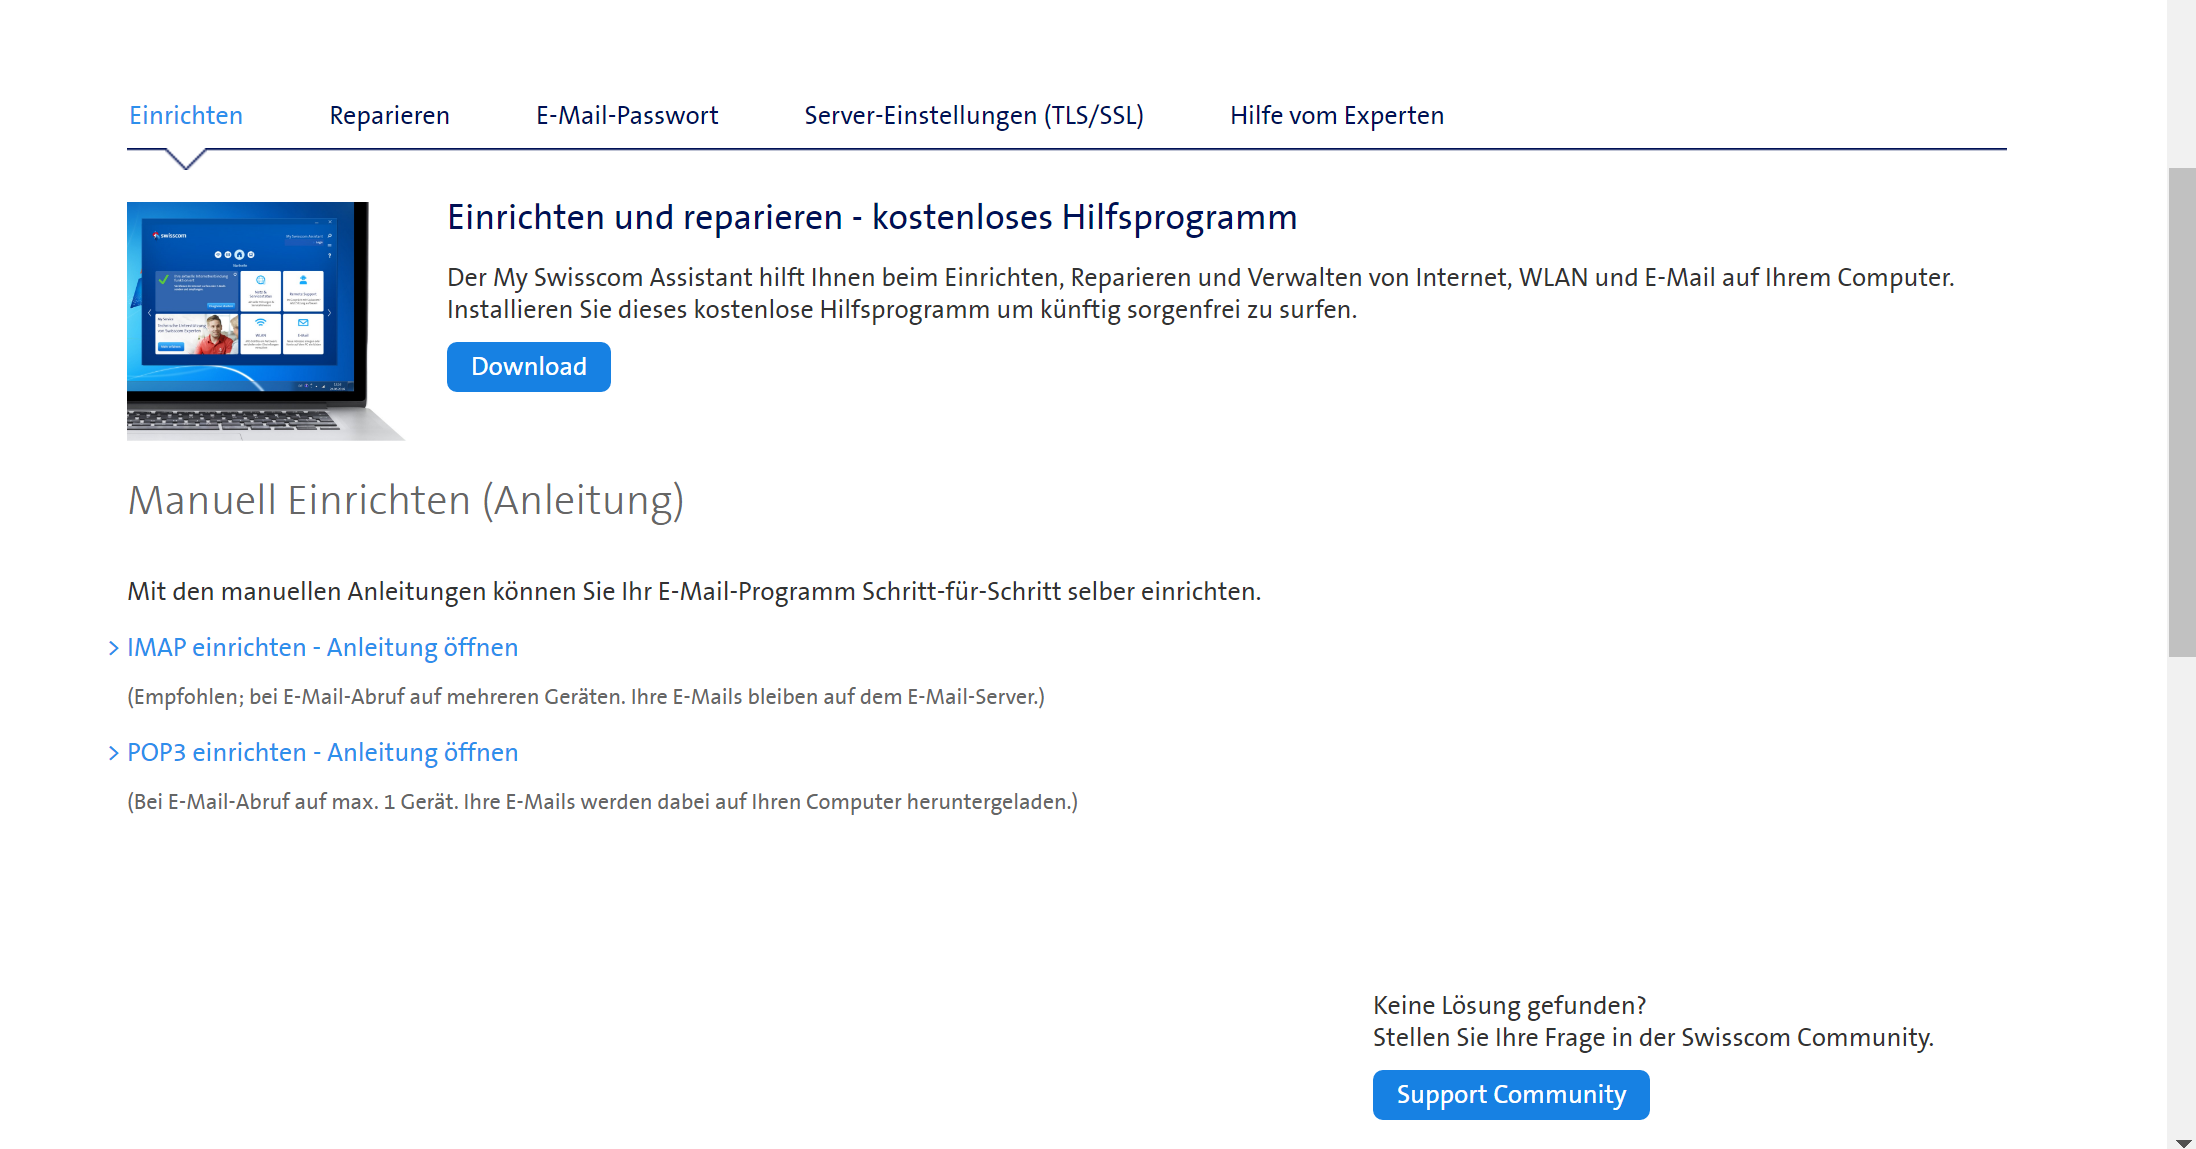Viewport: 2196px width, 1149px height.
Task: Open the Hilfe vom Experten tab
Action: pyautogui.click(x=1336, y=115)
